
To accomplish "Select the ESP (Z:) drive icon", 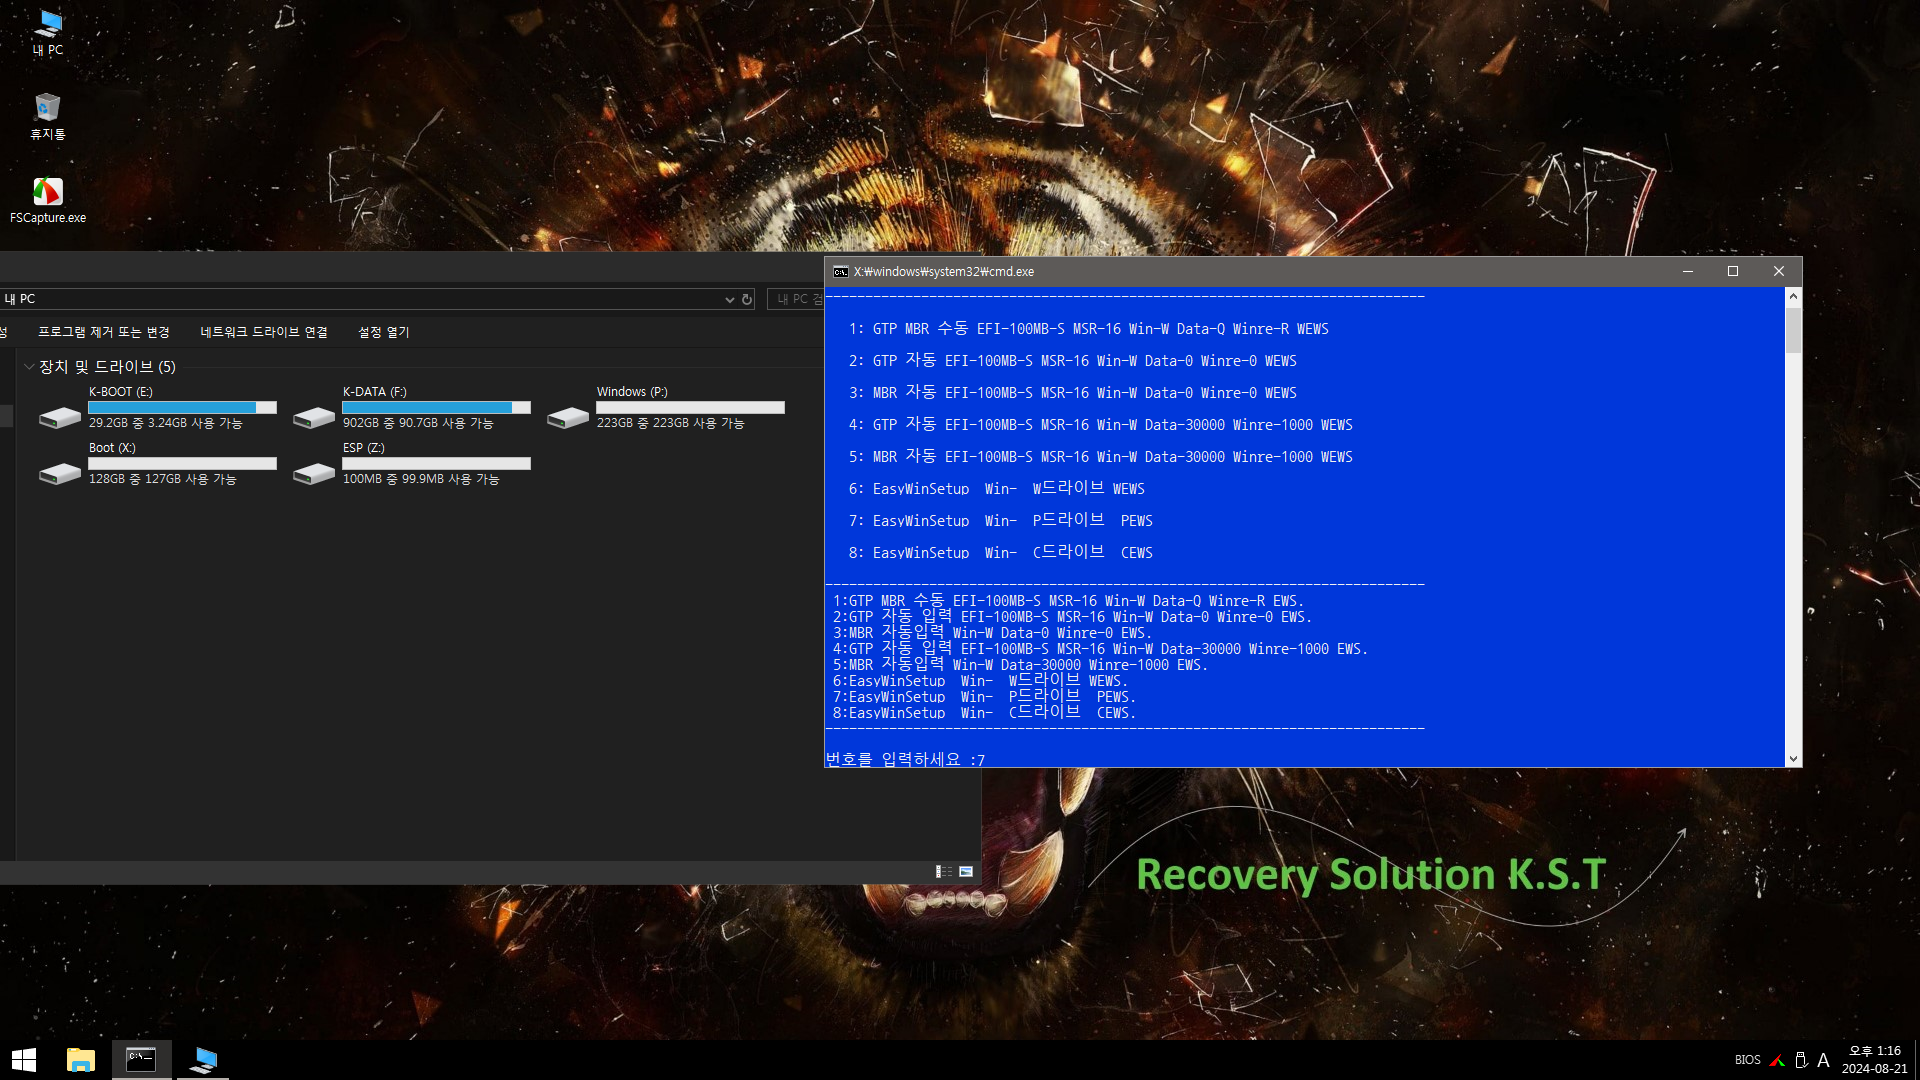I will click(x=314, y=472).
